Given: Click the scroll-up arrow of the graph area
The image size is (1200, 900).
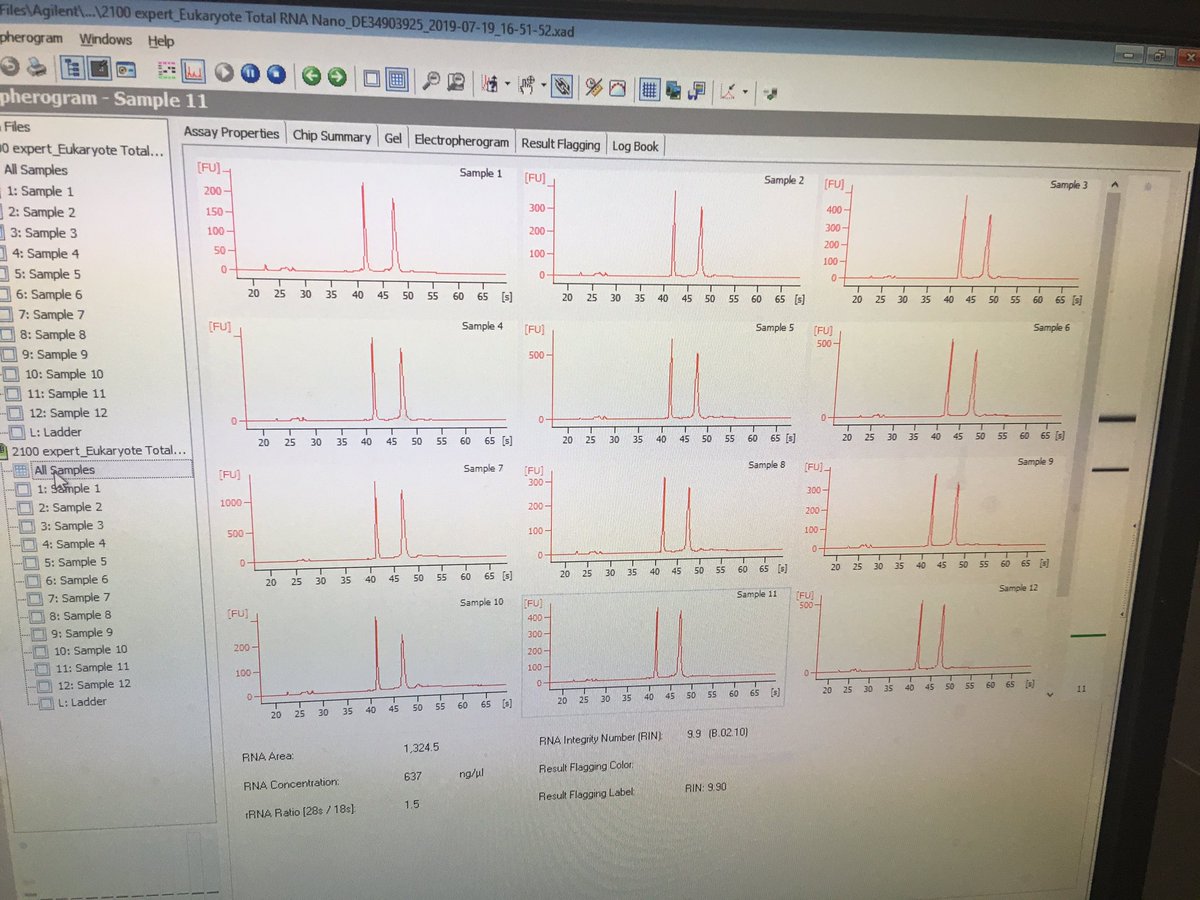Looking at the screenshot, I should pyautogui.click(x=1117, y=186).
